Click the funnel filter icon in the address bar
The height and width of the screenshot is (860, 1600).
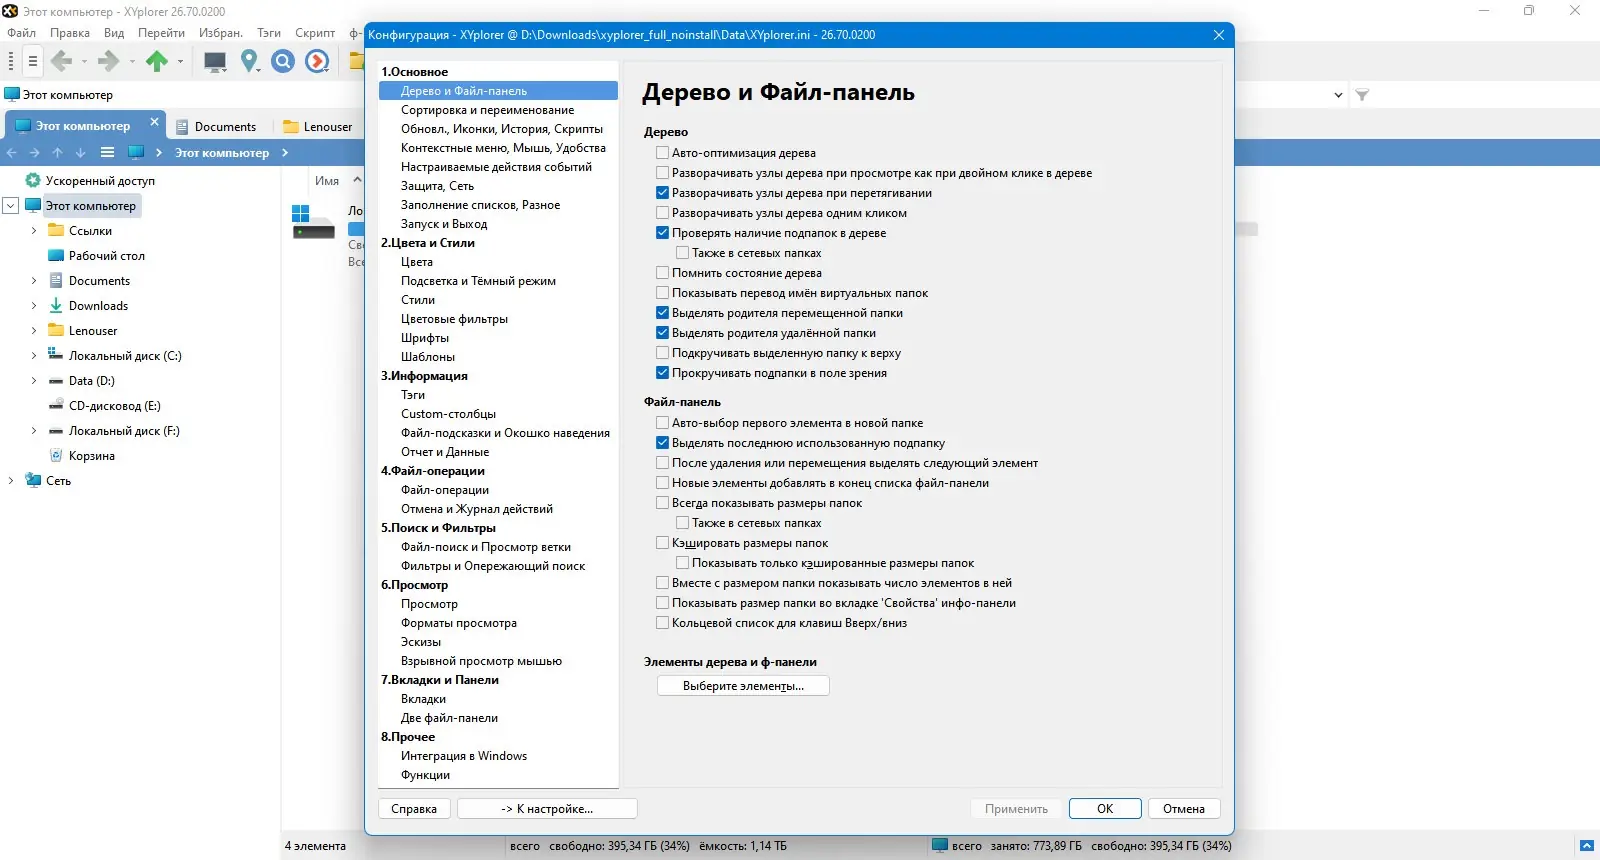(1362, 95)
